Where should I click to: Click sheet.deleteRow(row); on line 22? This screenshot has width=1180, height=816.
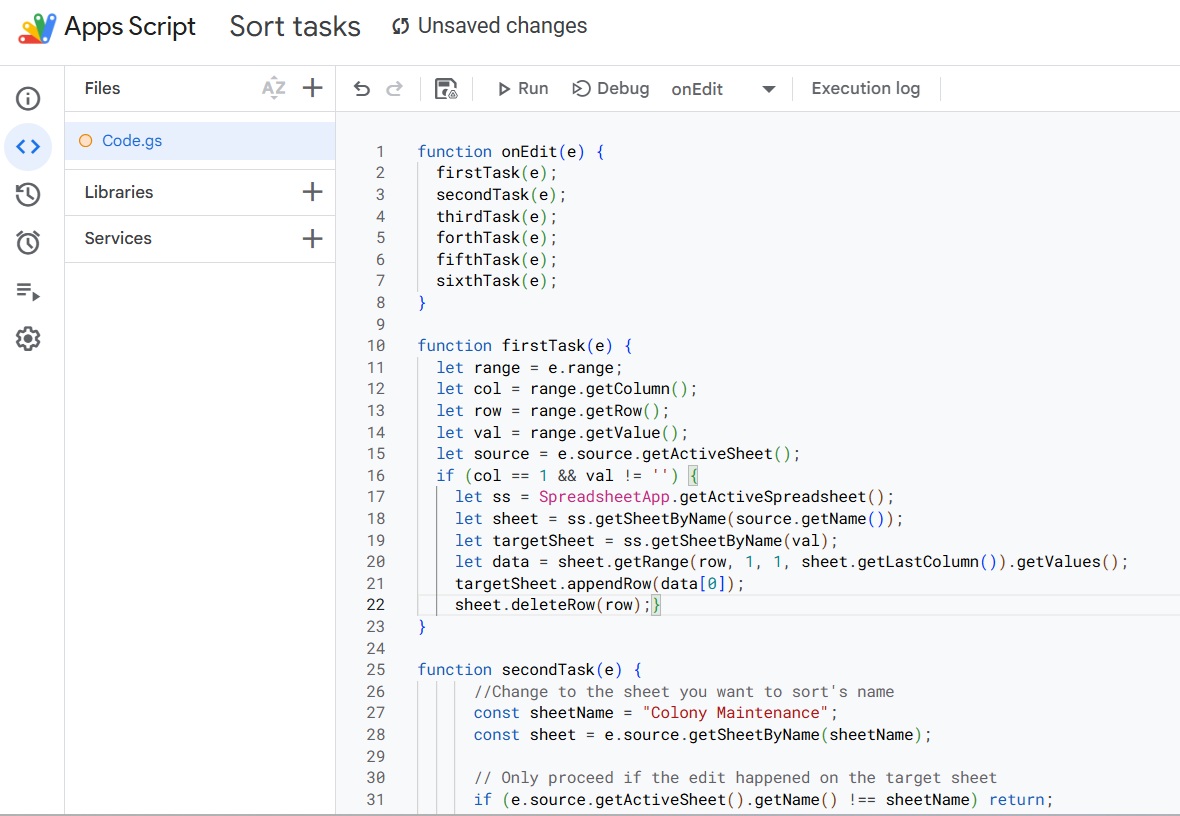[x=553, y=604]
